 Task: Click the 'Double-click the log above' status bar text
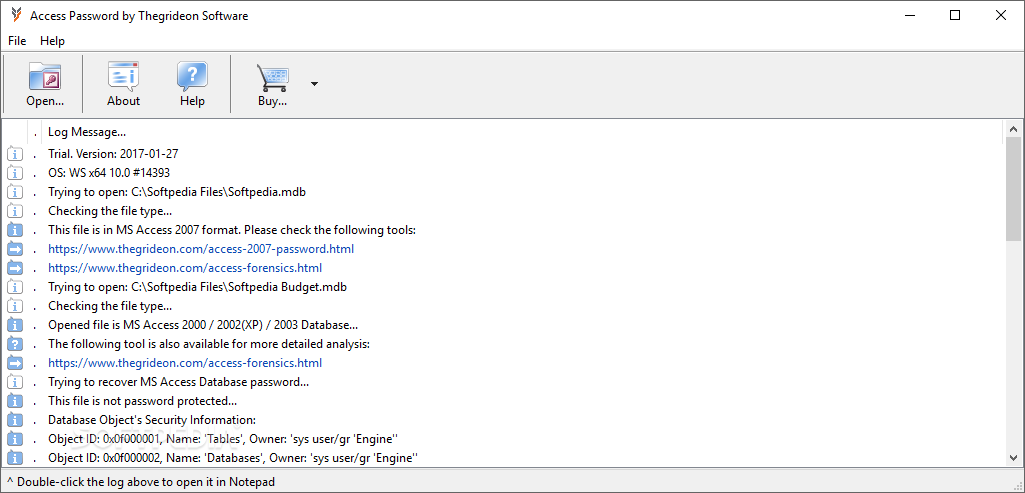click(141, 482)
